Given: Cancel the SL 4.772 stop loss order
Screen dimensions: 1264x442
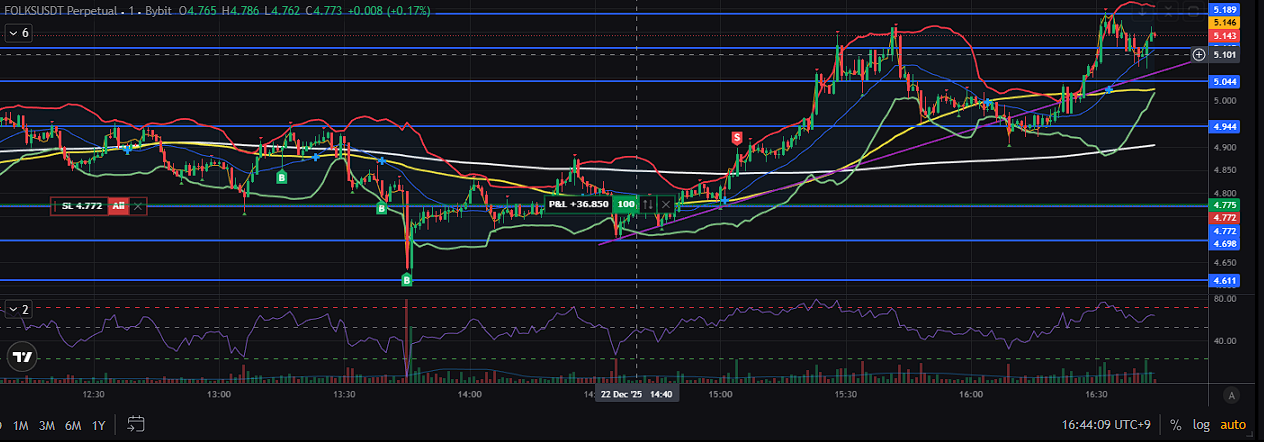Looking at the screenshot, I should (x=138, y=206).
